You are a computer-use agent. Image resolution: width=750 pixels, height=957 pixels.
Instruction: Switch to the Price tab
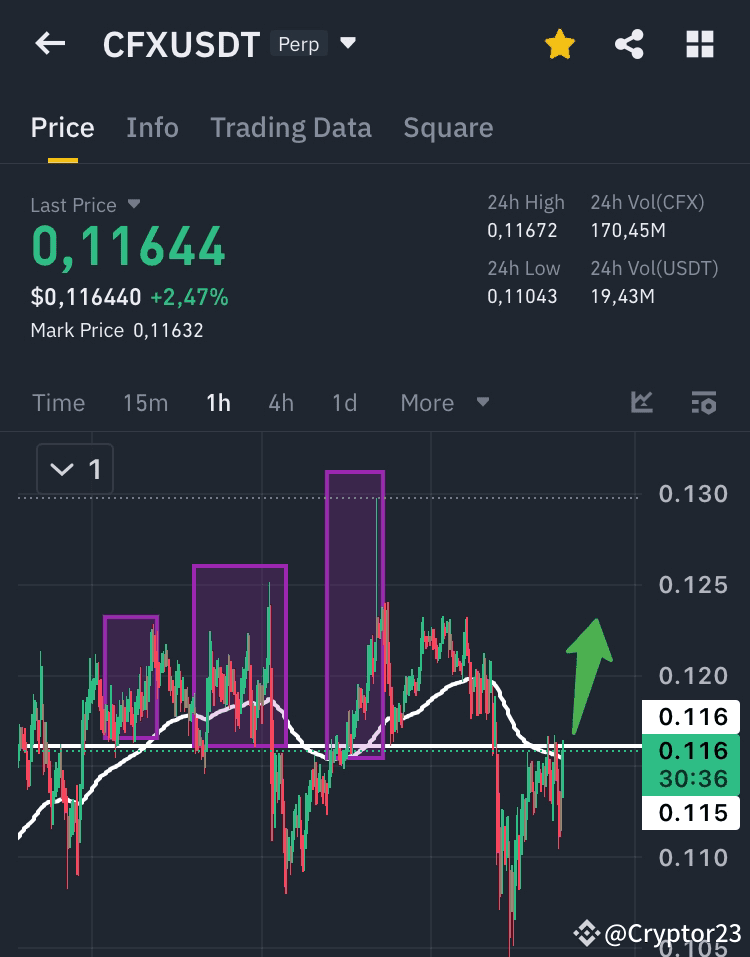(62, 128)
